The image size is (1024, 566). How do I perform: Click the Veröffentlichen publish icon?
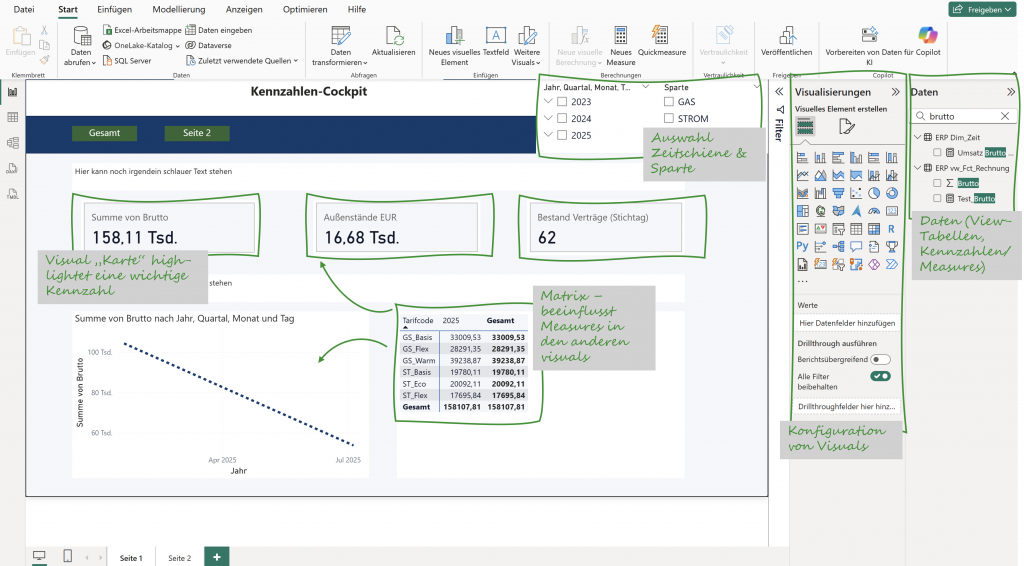point(786,36)
